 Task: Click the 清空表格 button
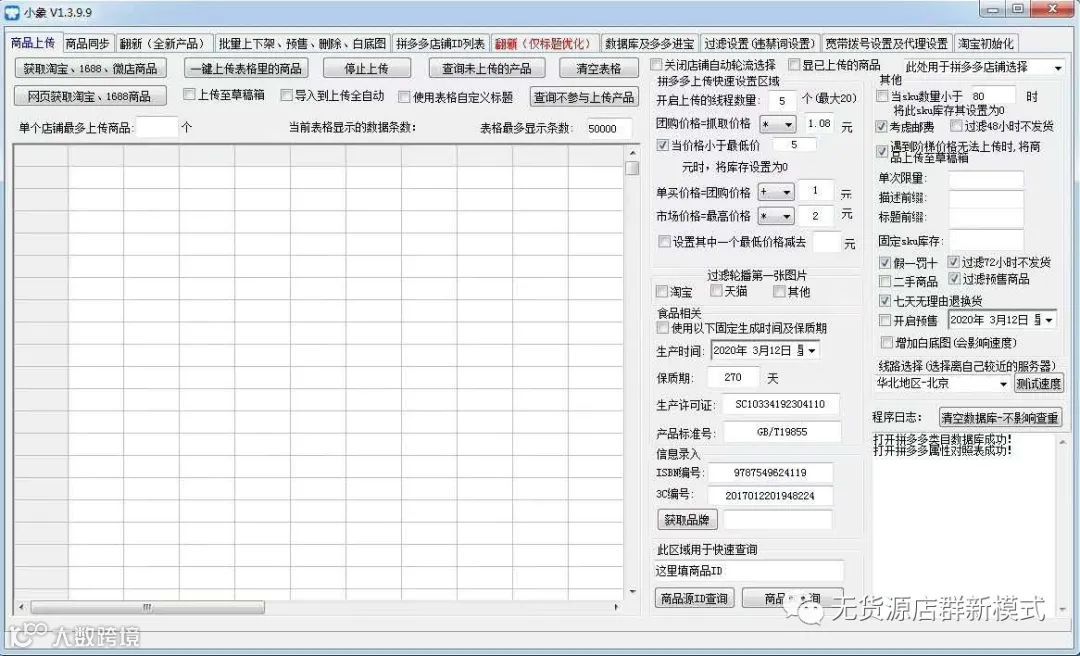pos(599,68)
